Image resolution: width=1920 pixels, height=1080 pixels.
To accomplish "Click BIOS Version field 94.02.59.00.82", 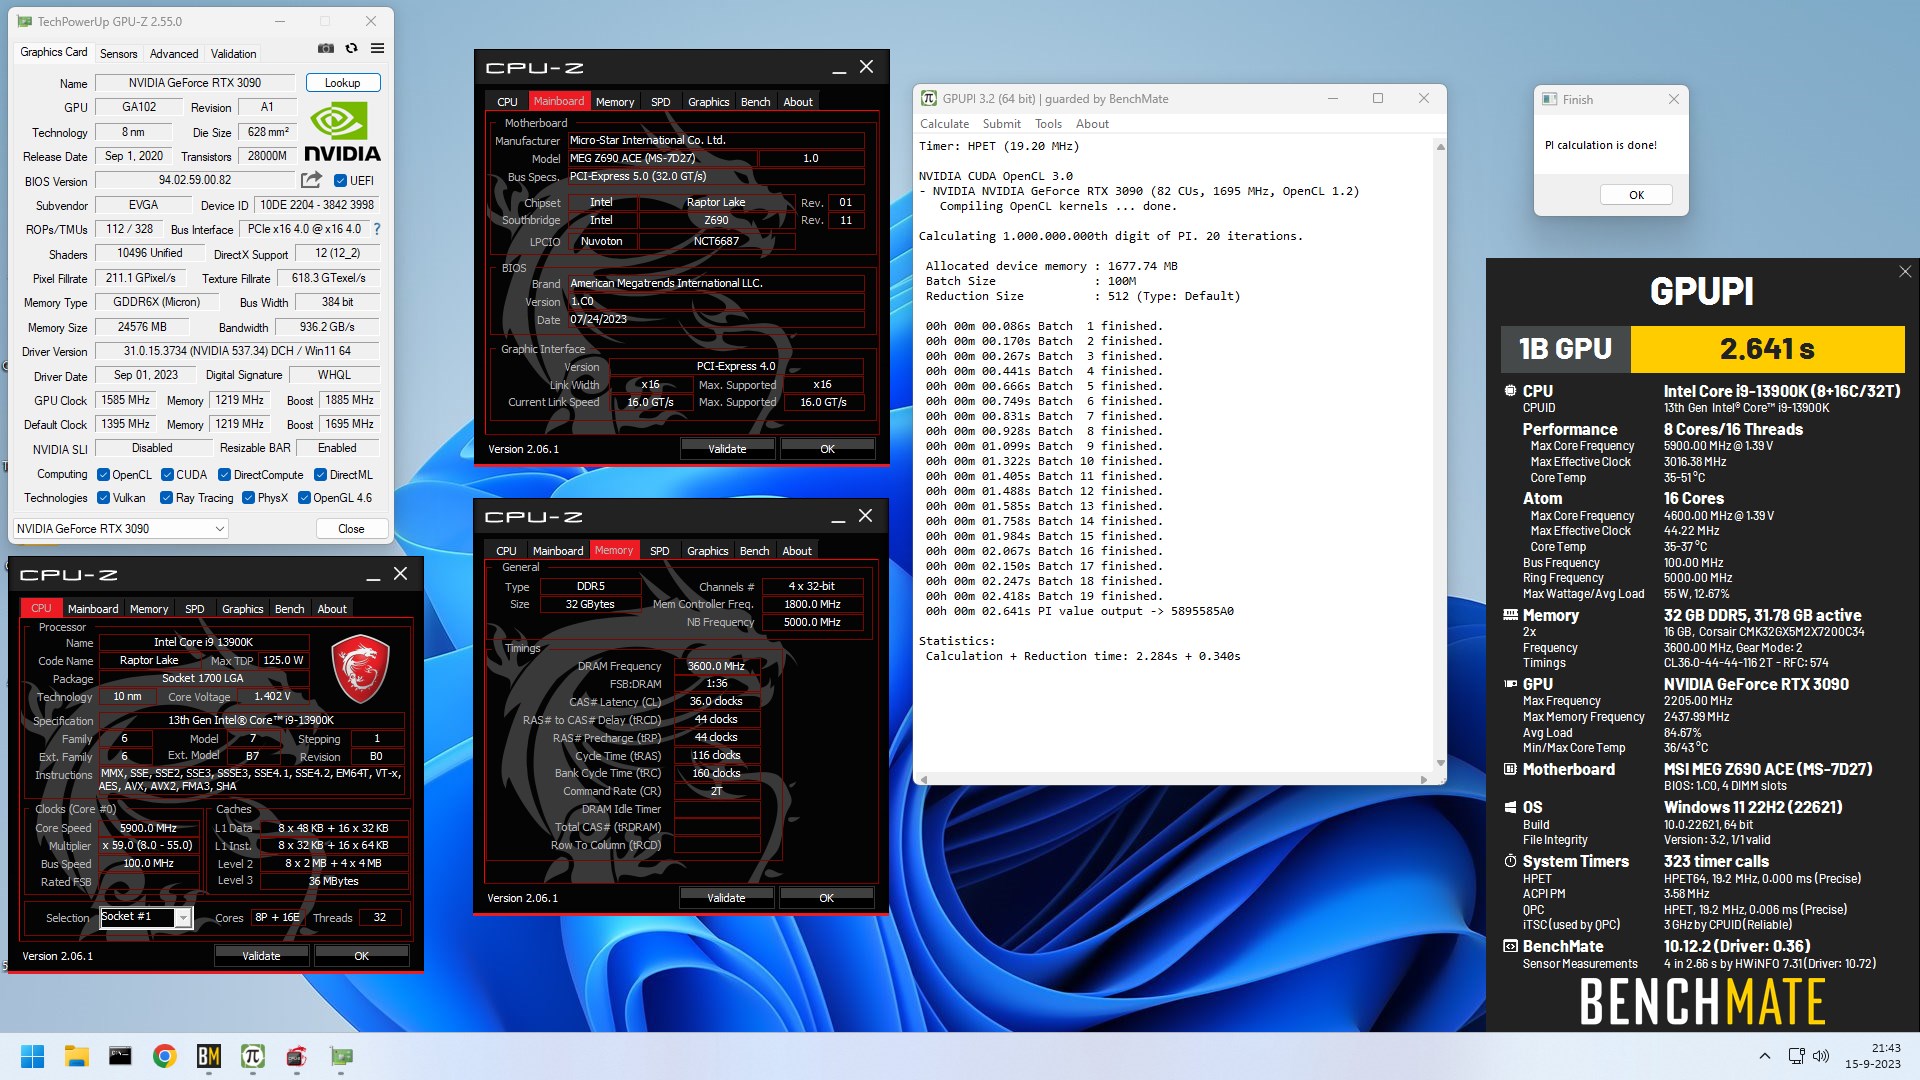I will [195, 181].
